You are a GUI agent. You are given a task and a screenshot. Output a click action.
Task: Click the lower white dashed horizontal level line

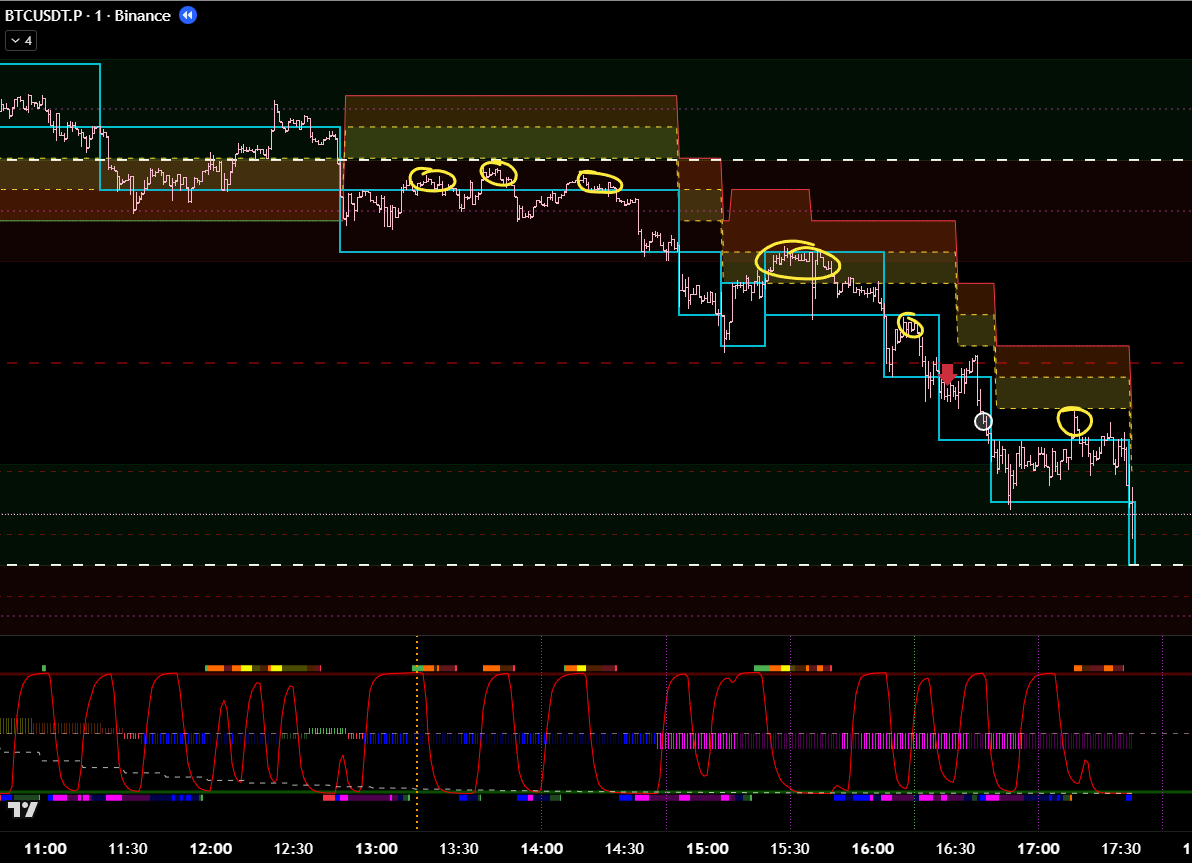[600, 566]
